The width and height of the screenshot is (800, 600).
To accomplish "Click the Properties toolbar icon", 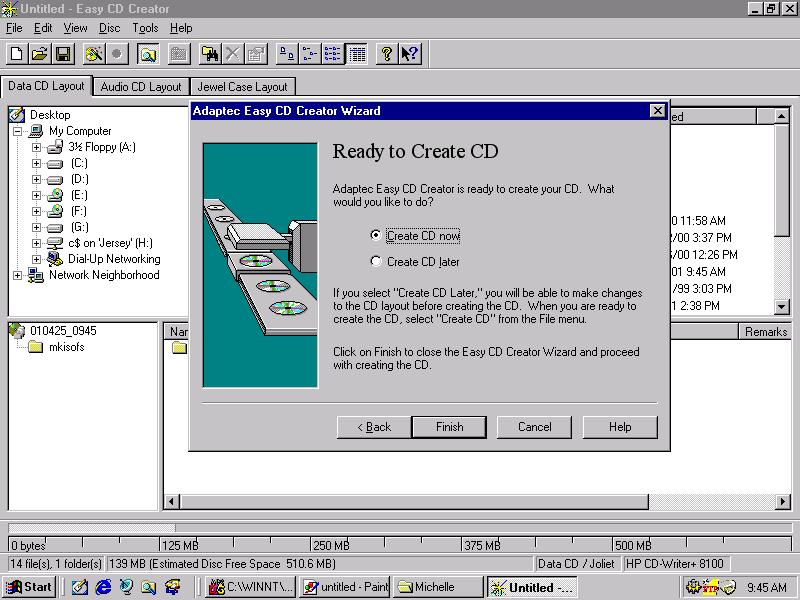I will [x=256, y=54].
